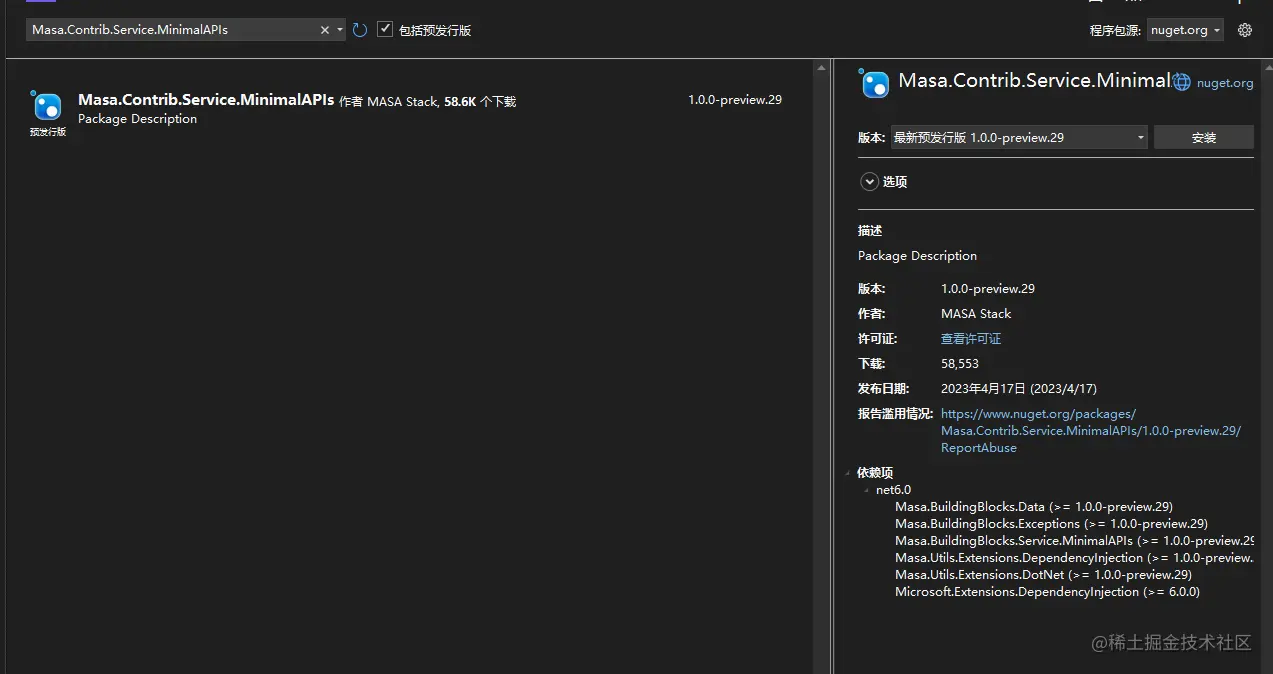Click the Microsoft.Extensions.DependencyInjection dependency entry
The image size is (1273, 674).
[1047, 592]
